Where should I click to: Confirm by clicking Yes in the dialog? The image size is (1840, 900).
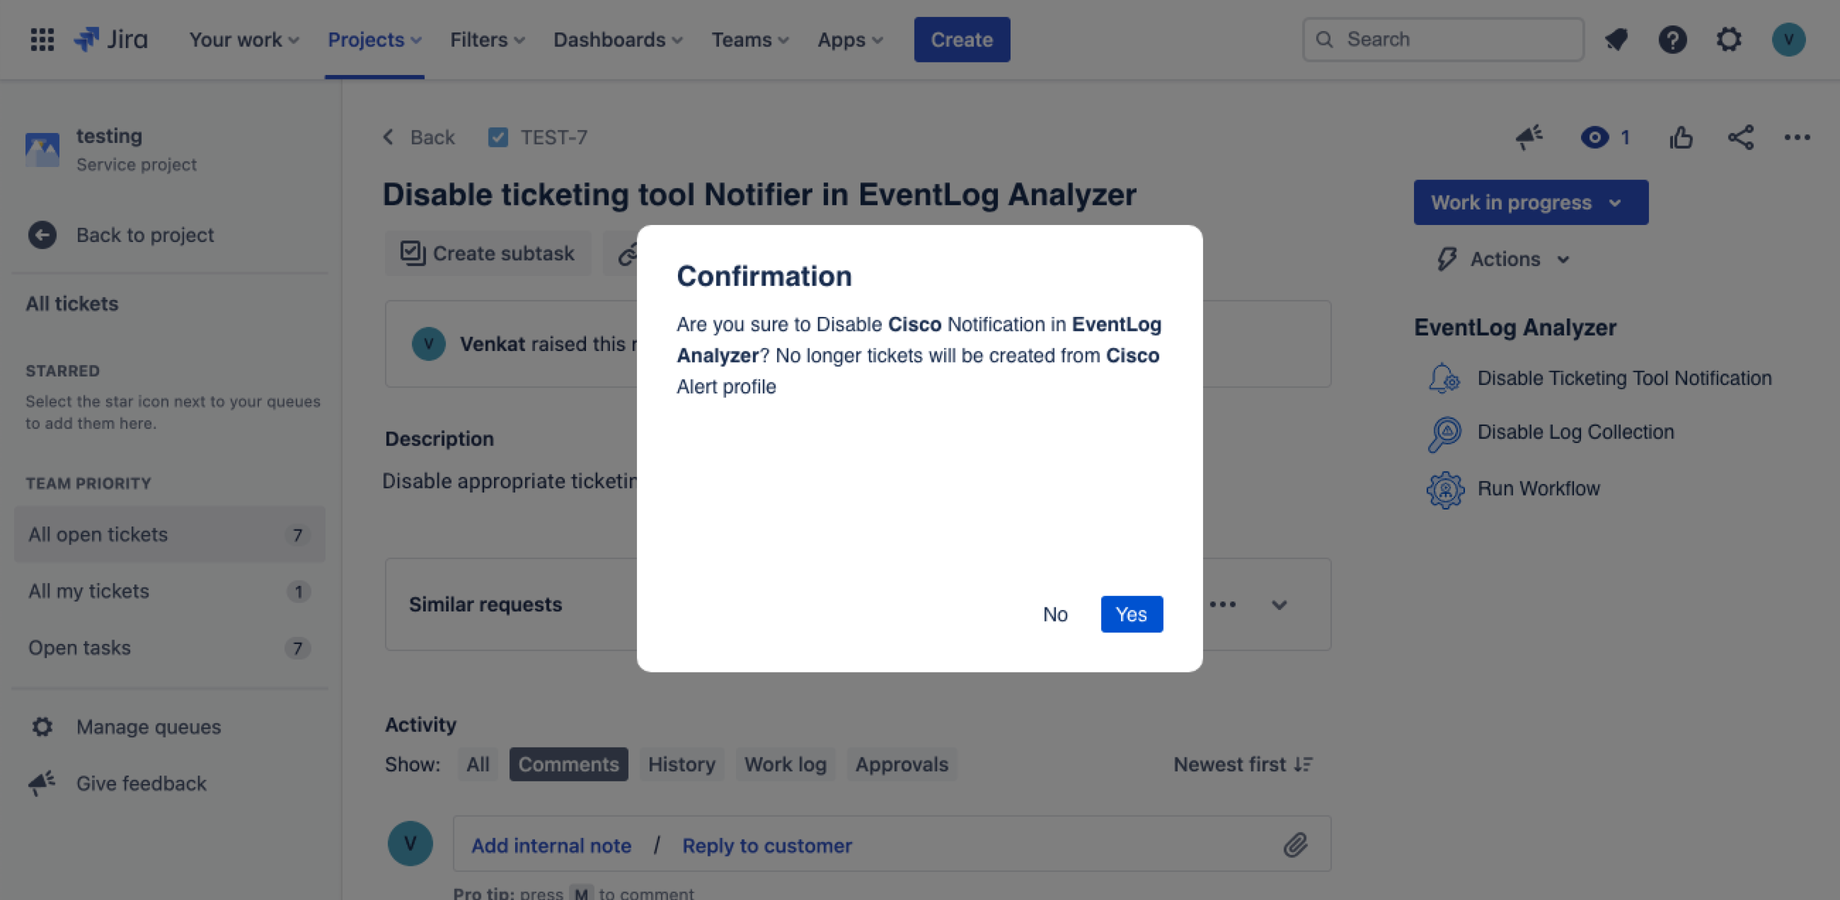click(x=1131, y=614)
